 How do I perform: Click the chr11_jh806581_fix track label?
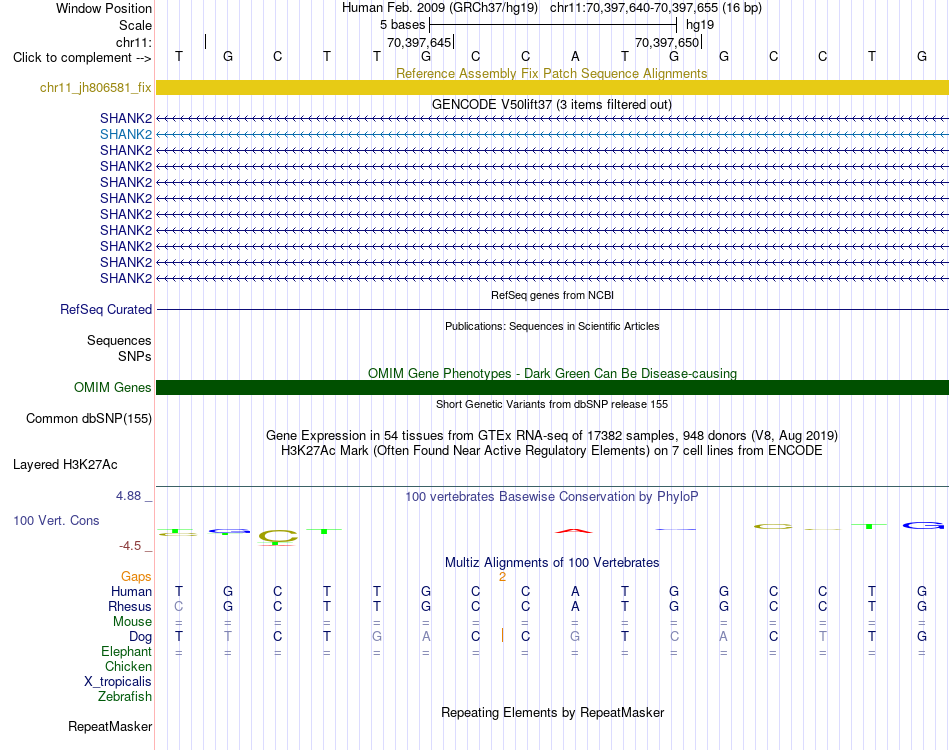tap(95, 87)
